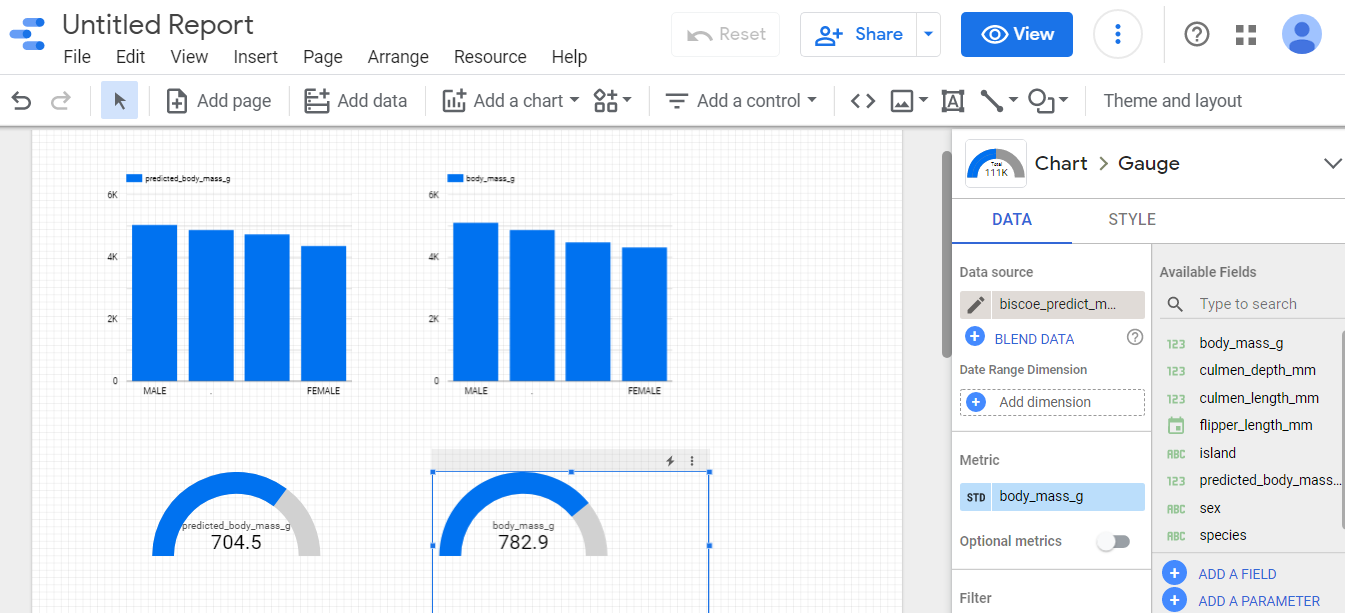Open Google apps grid icon
This screenshot has height=613, width=1345.
[x=1246, y=34]
